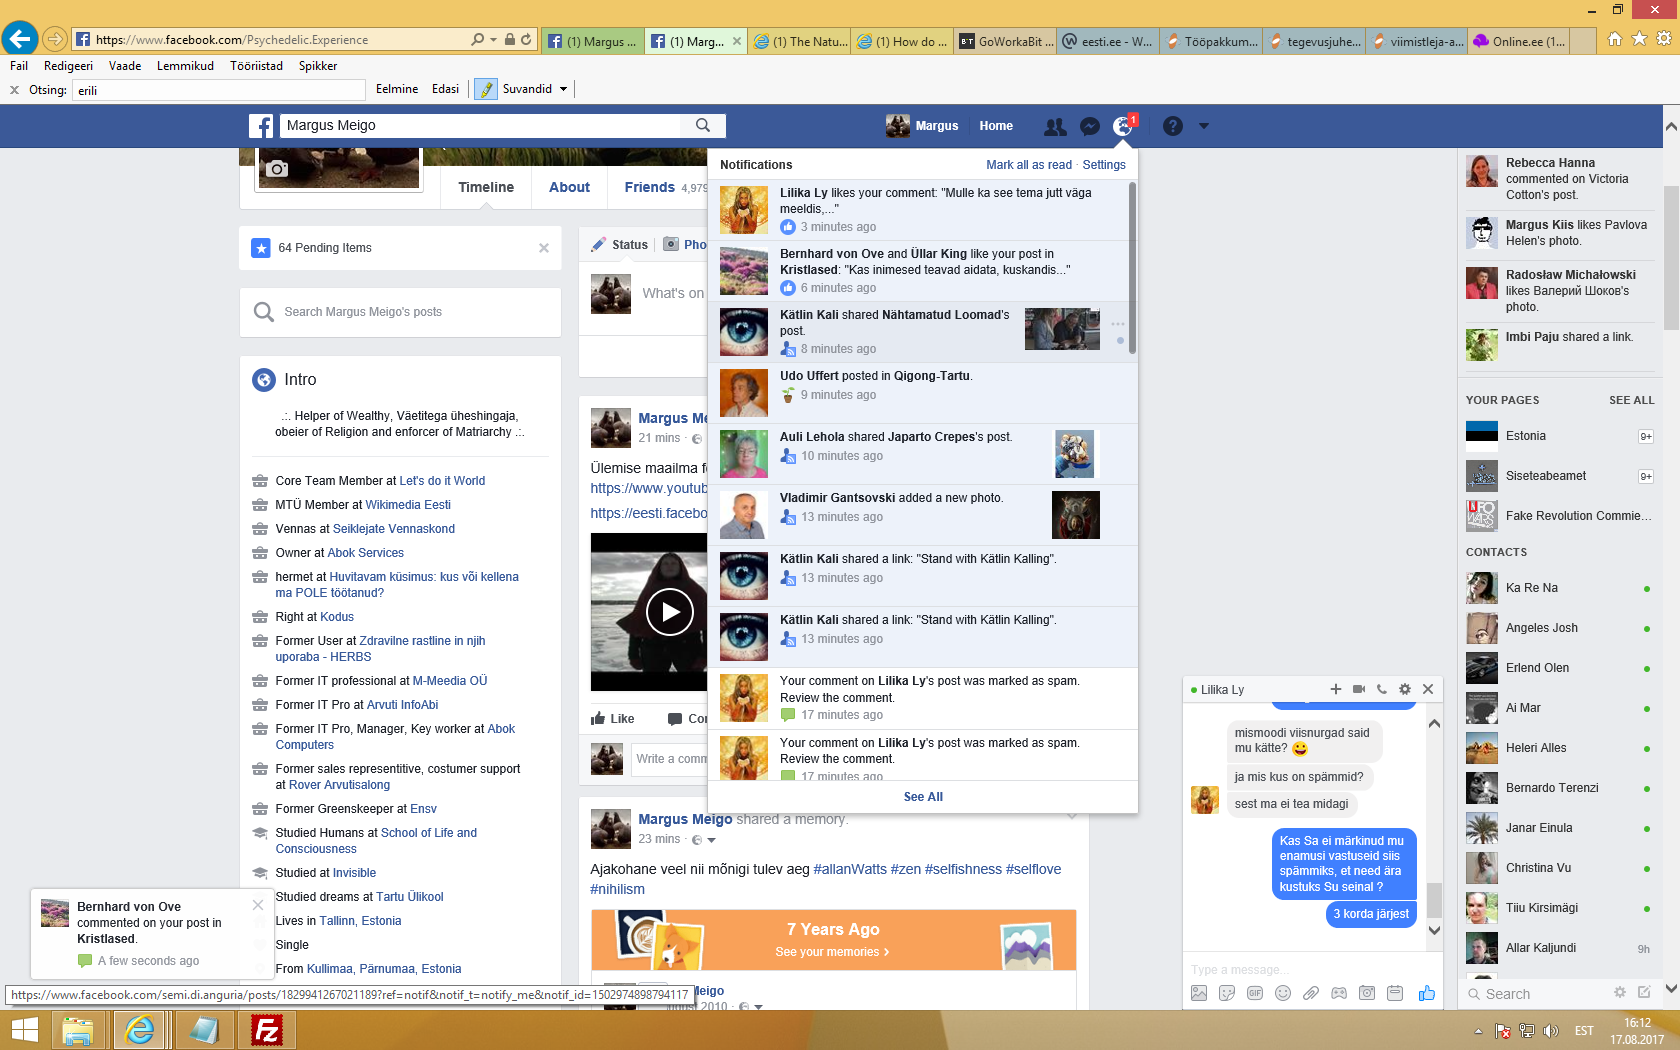Screen dimensions: 1680x1050
Task: Open the notifications globe icon
Action: pos(1123,126)
